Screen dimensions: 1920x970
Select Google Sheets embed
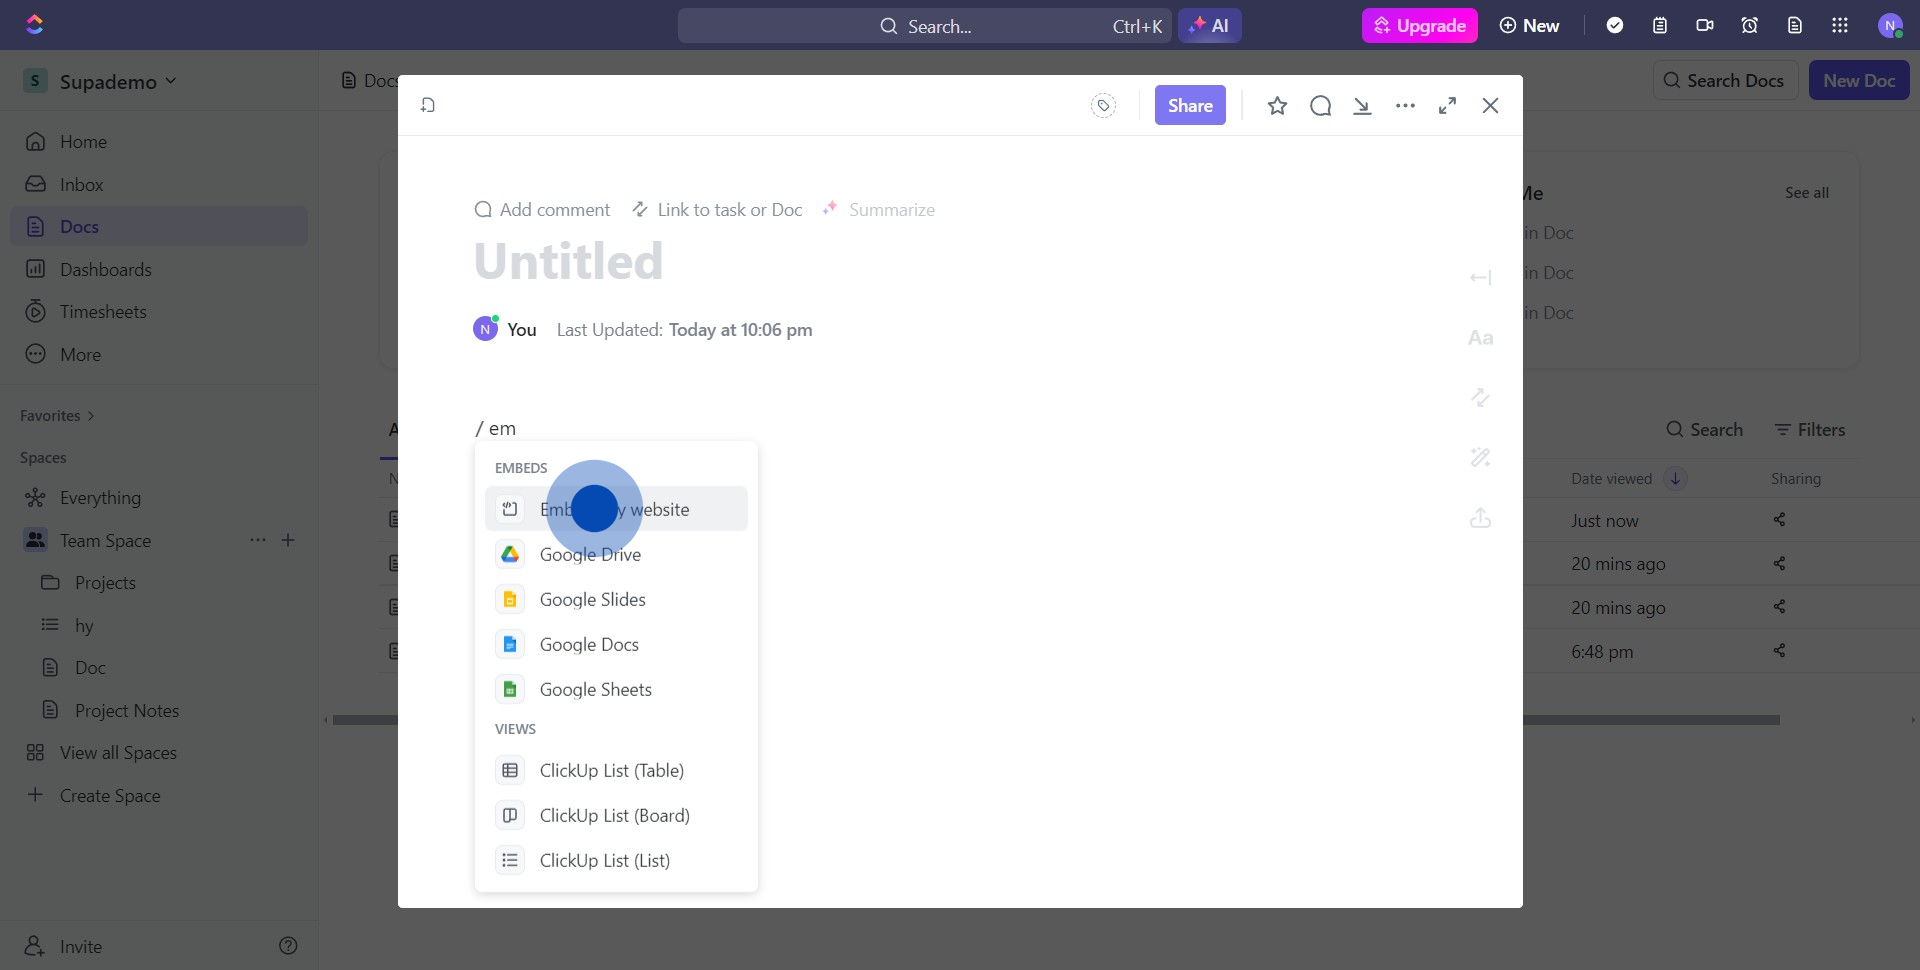coord(616,689)
